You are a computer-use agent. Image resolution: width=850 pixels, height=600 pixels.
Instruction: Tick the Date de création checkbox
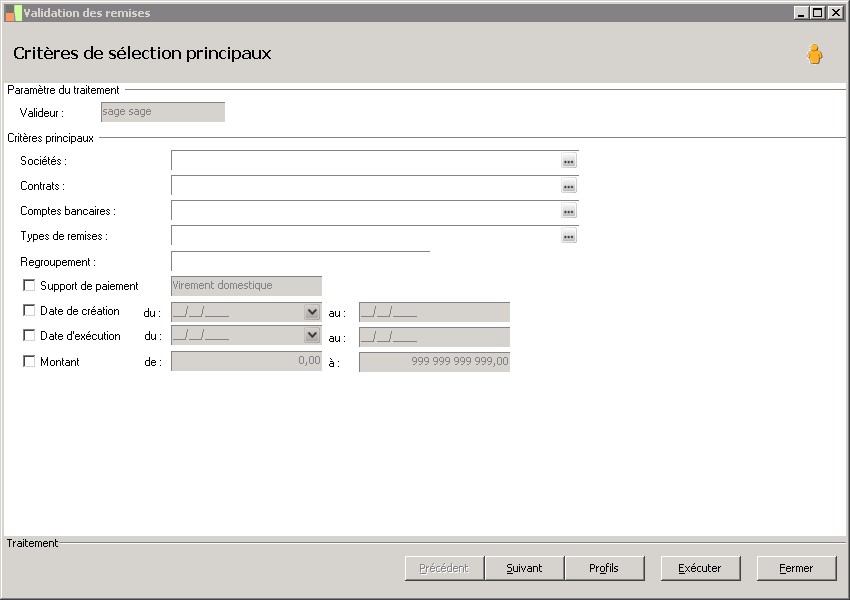29,310
